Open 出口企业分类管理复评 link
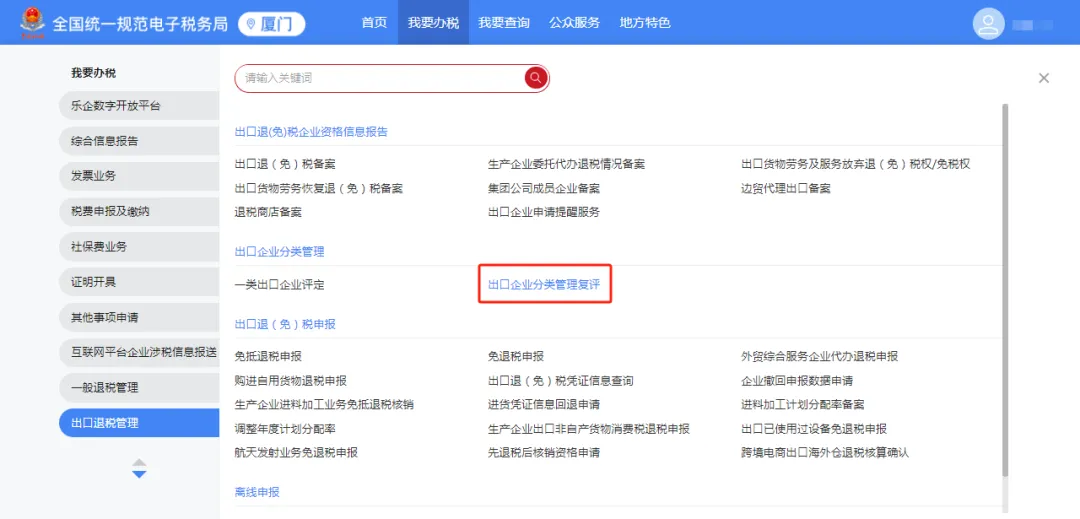 point(544,285)
